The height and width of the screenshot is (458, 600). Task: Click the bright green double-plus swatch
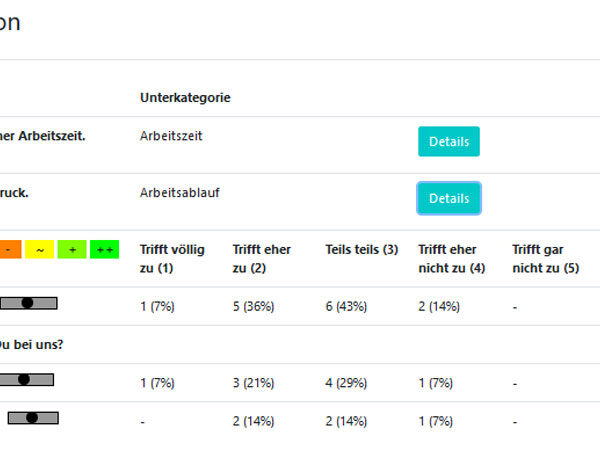pyautogui.click(x=104, y=249)
